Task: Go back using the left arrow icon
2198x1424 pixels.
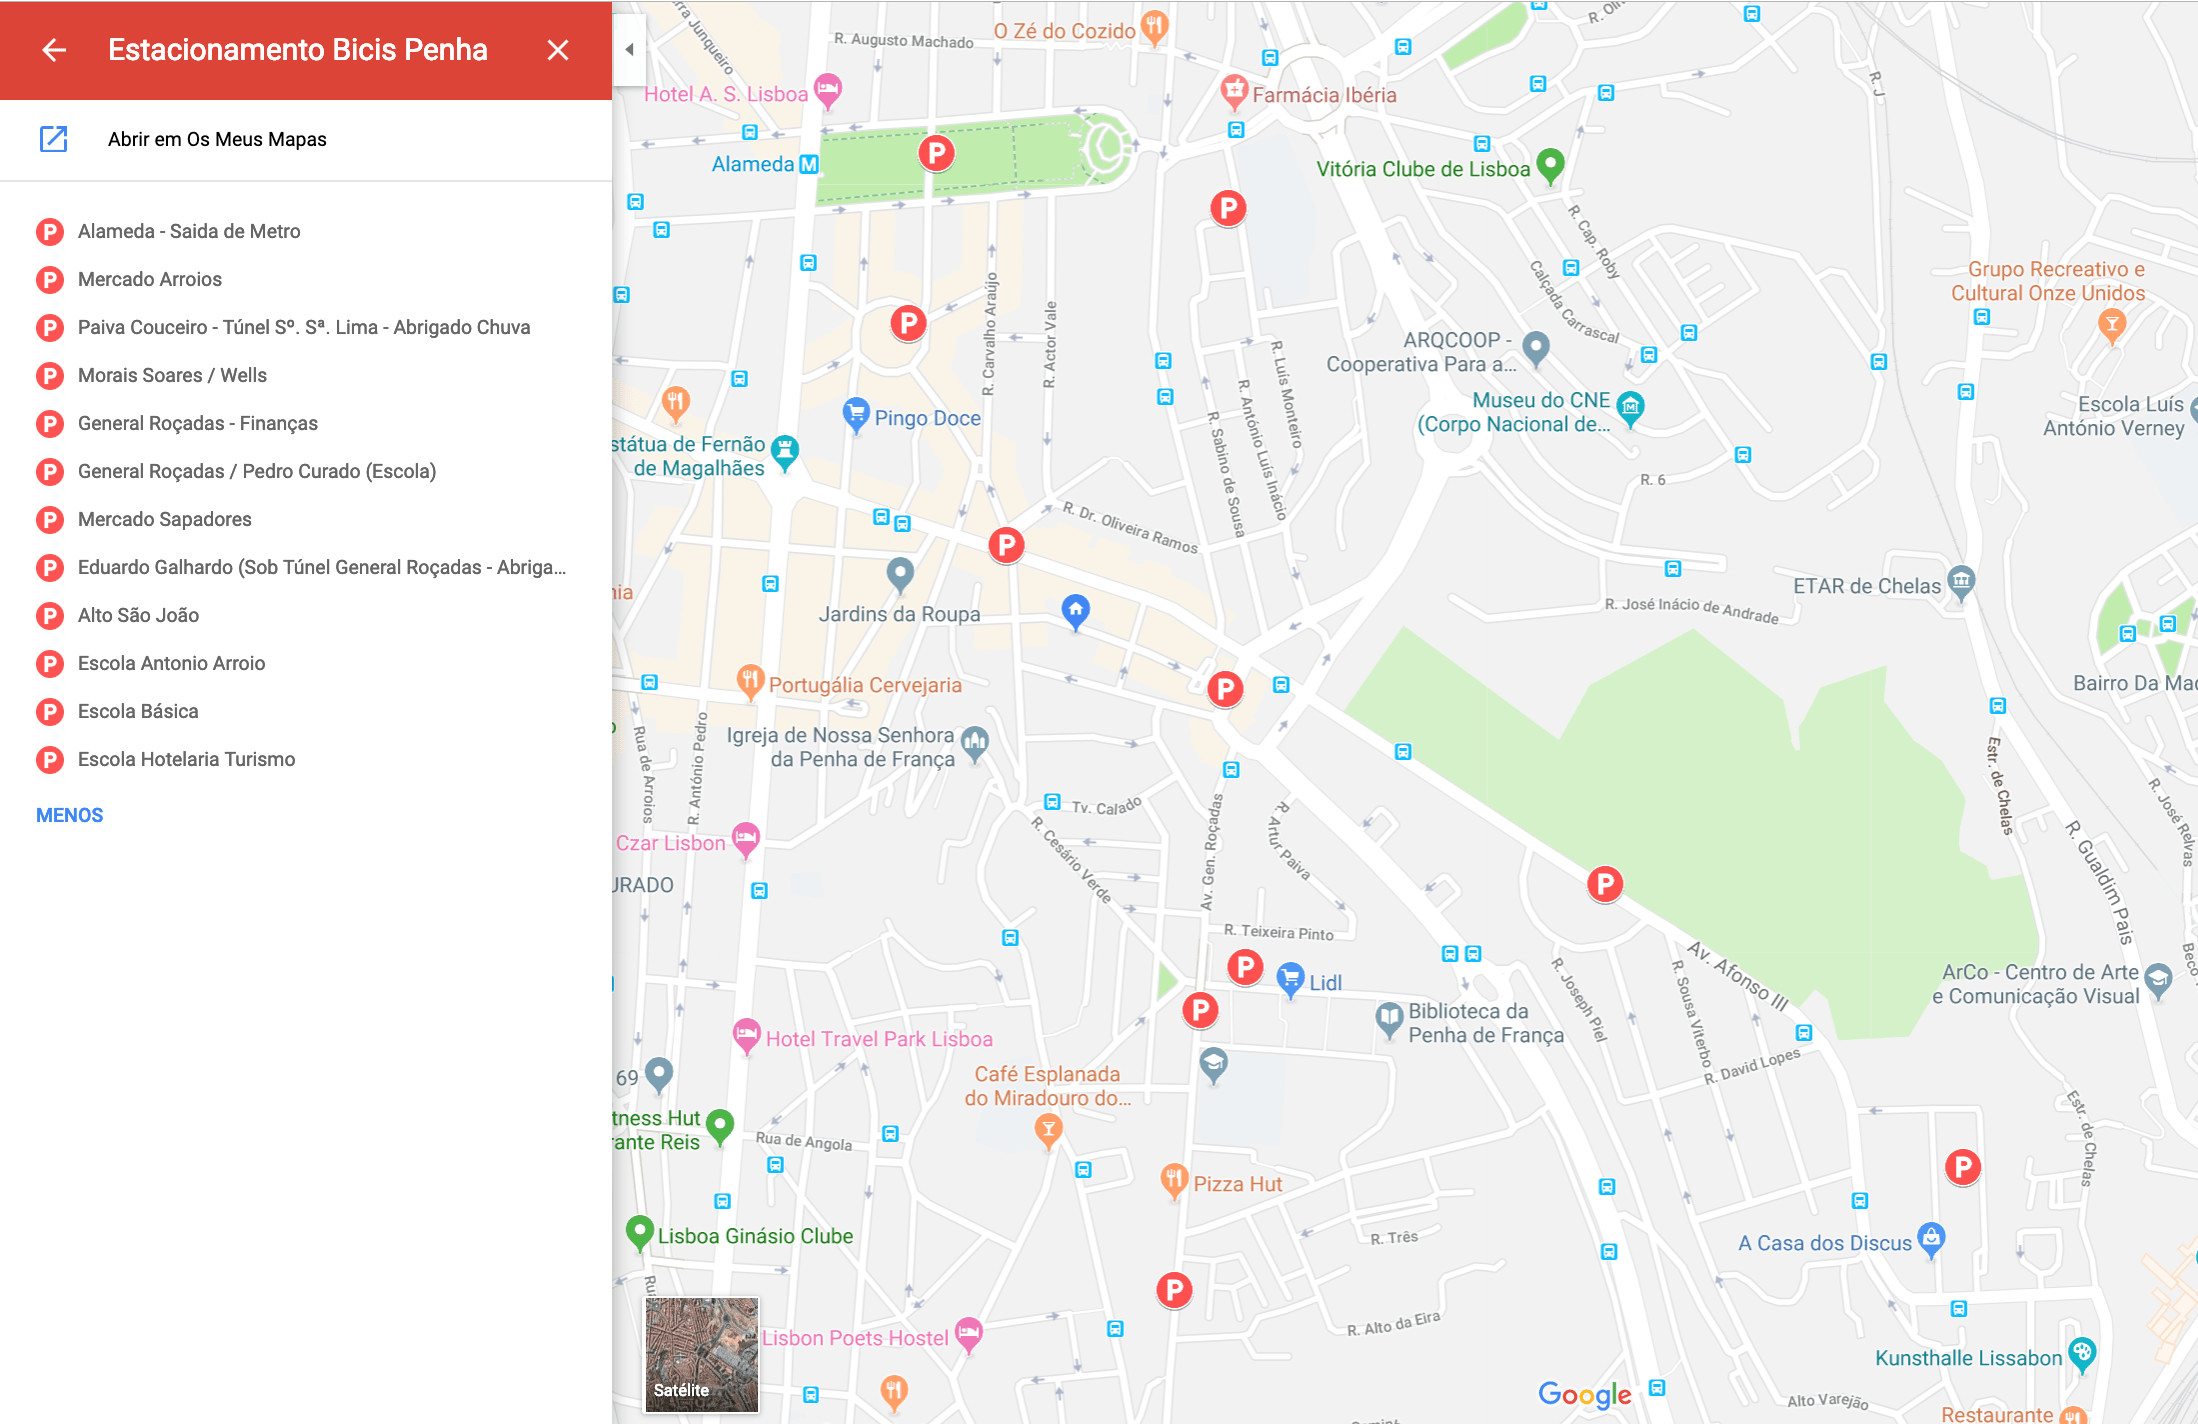Action: coord(54,50)
